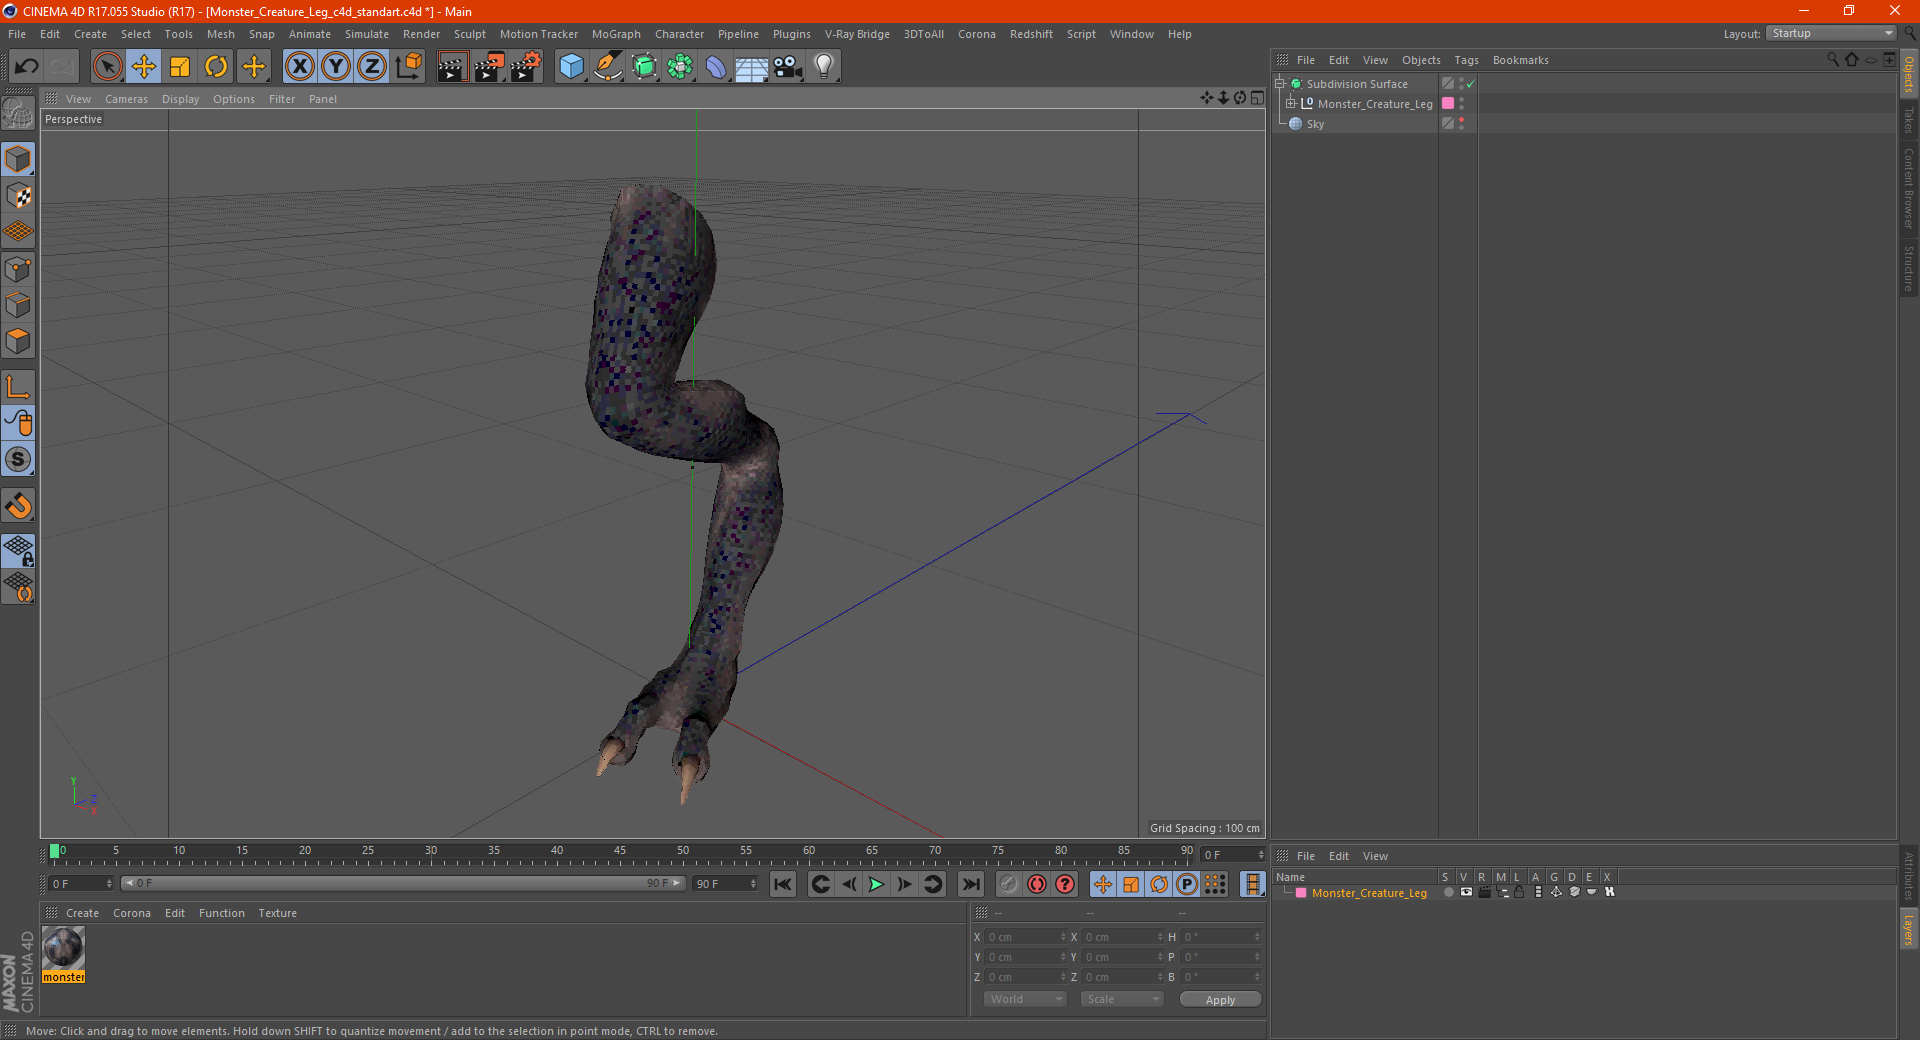Add a Camera object
Viewport: 1920px width, 1040px height.
788,67
